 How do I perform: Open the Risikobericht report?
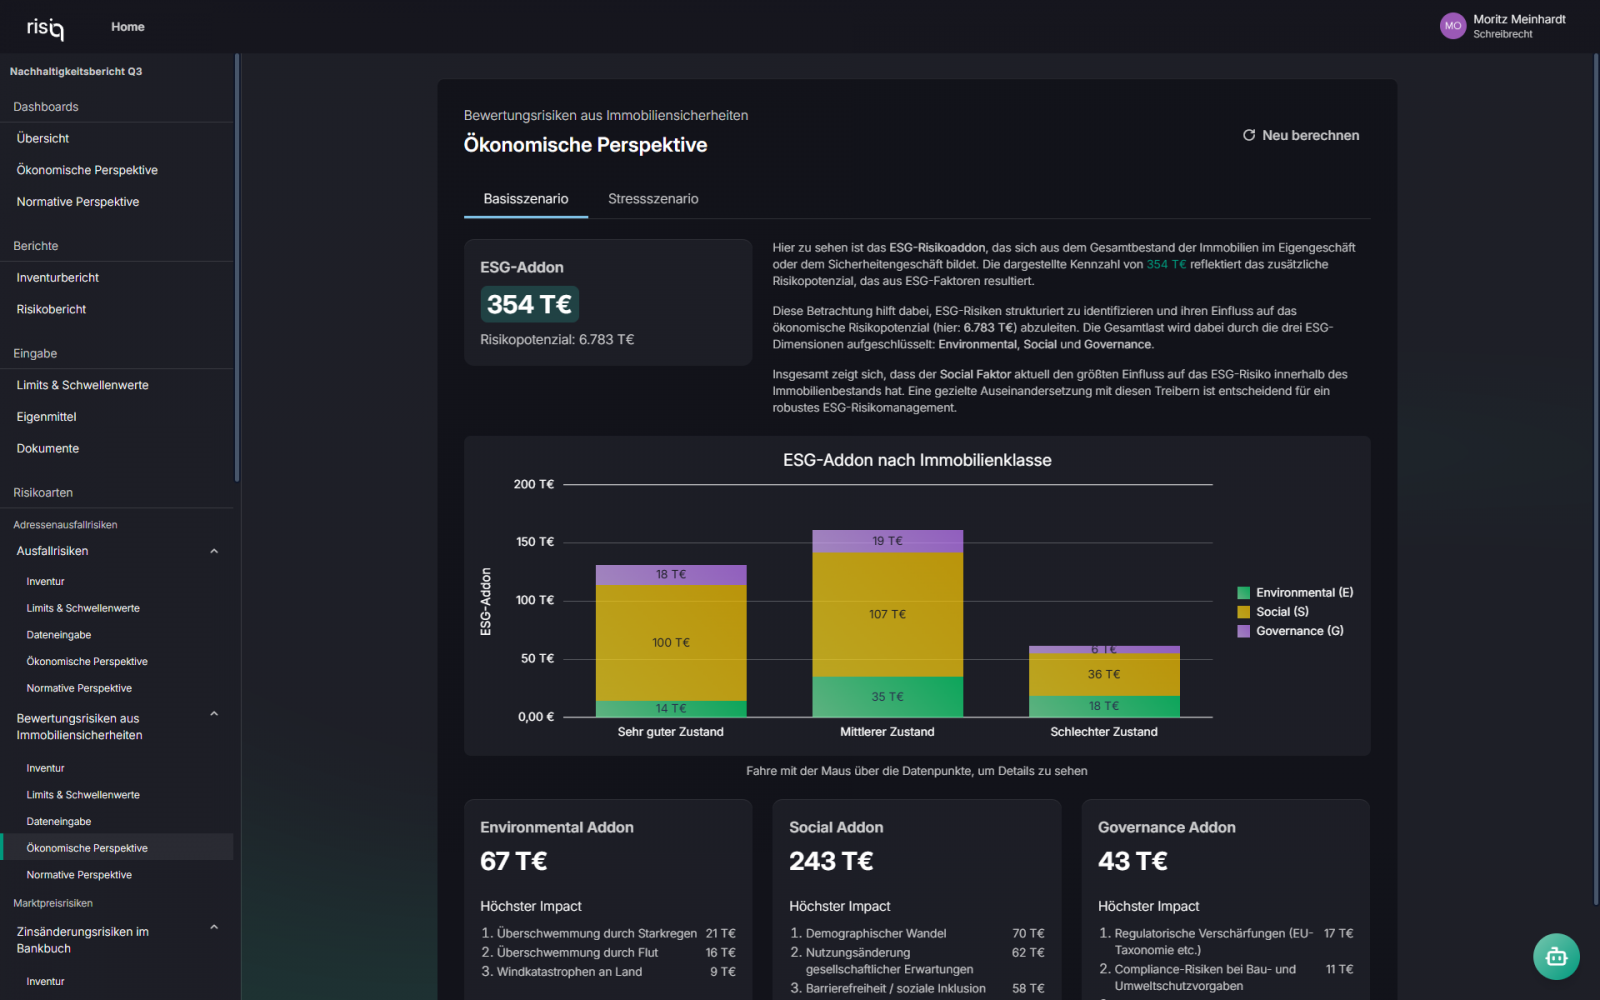(x=52, y=310)
